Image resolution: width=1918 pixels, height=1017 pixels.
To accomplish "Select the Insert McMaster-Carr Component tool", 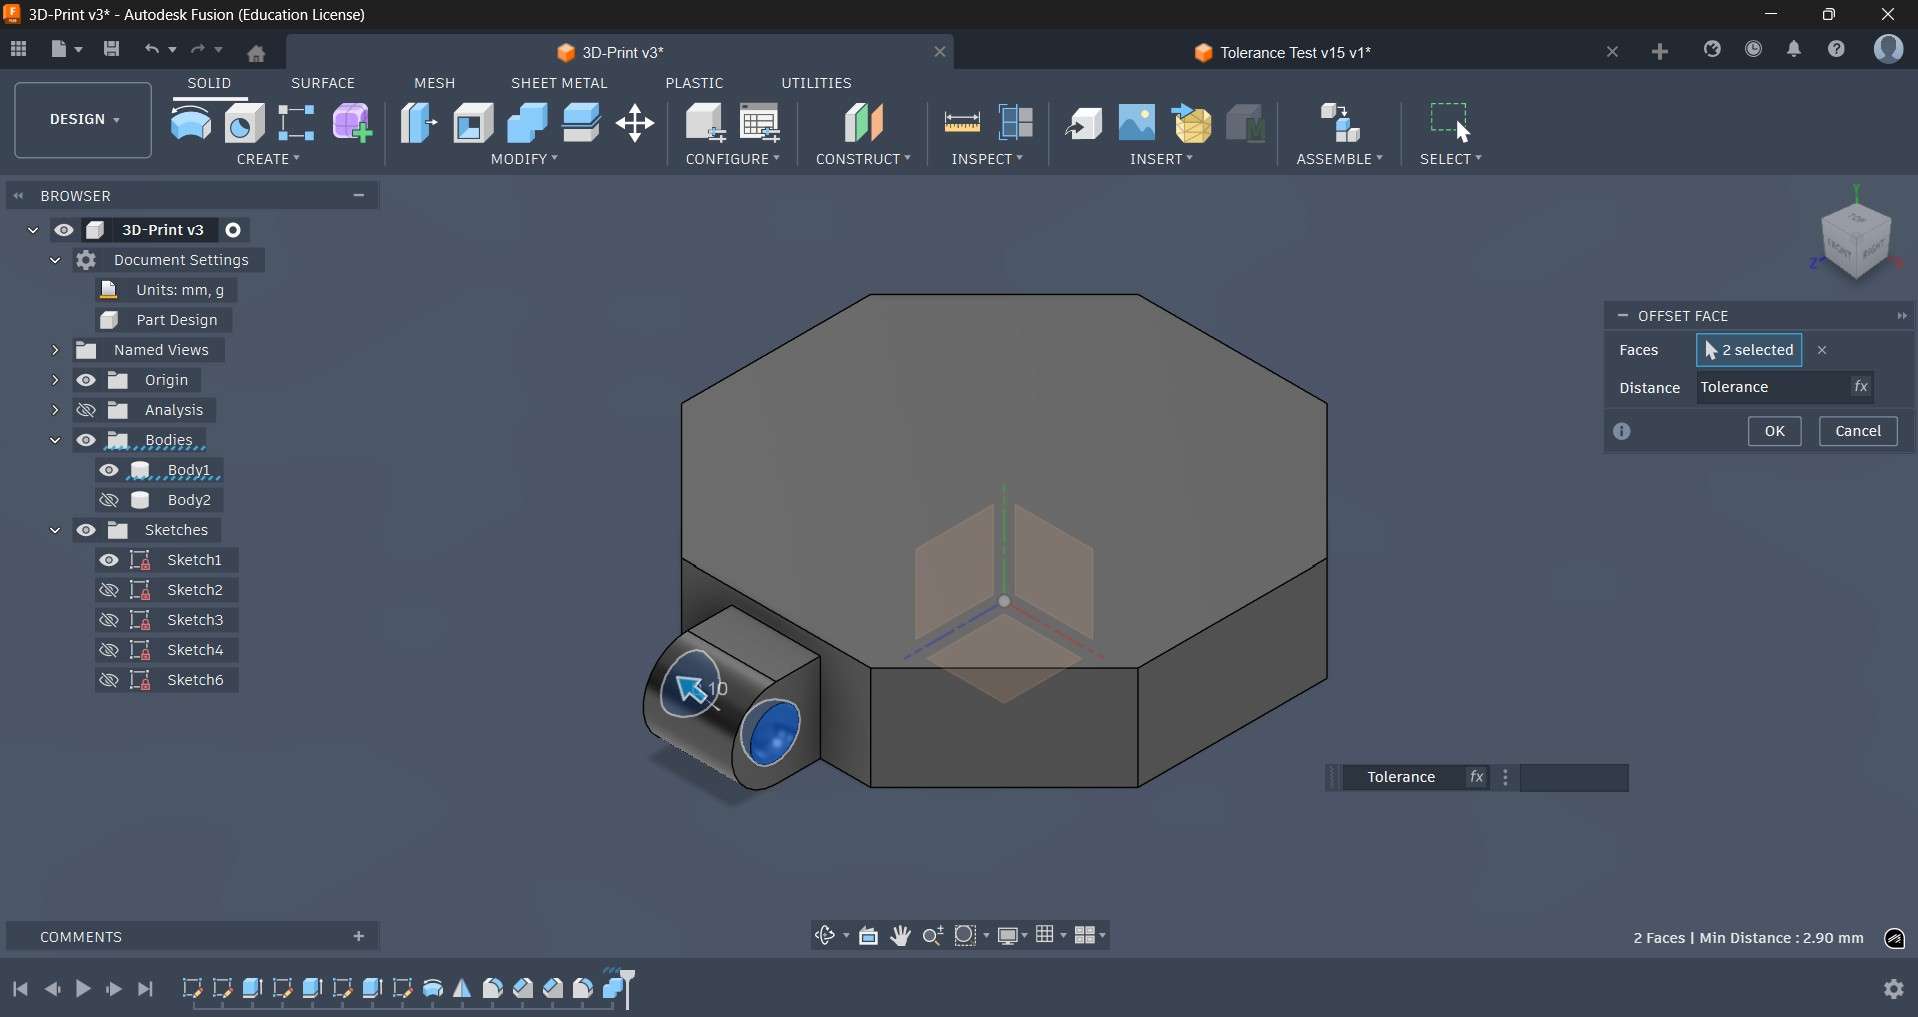I will 1247,124.
